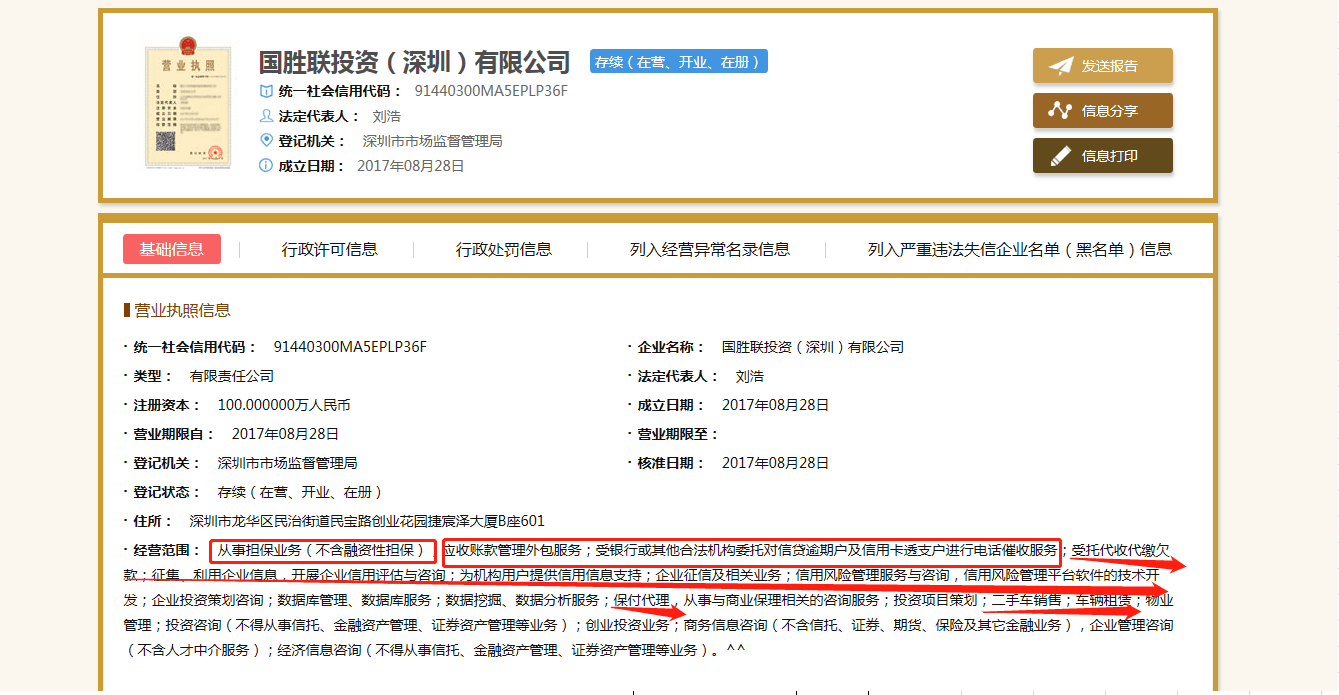Viewport: 1339px width, 695px height.
Task: Click credit code value in license info section
Action: pyautogui.click(x=350, y=347)
